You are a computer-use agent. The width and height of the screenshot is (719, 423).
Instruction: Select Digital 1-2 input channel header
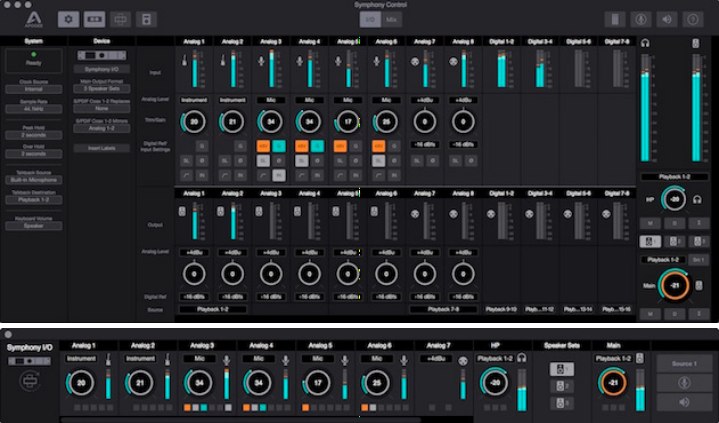[x=501, y=41]
